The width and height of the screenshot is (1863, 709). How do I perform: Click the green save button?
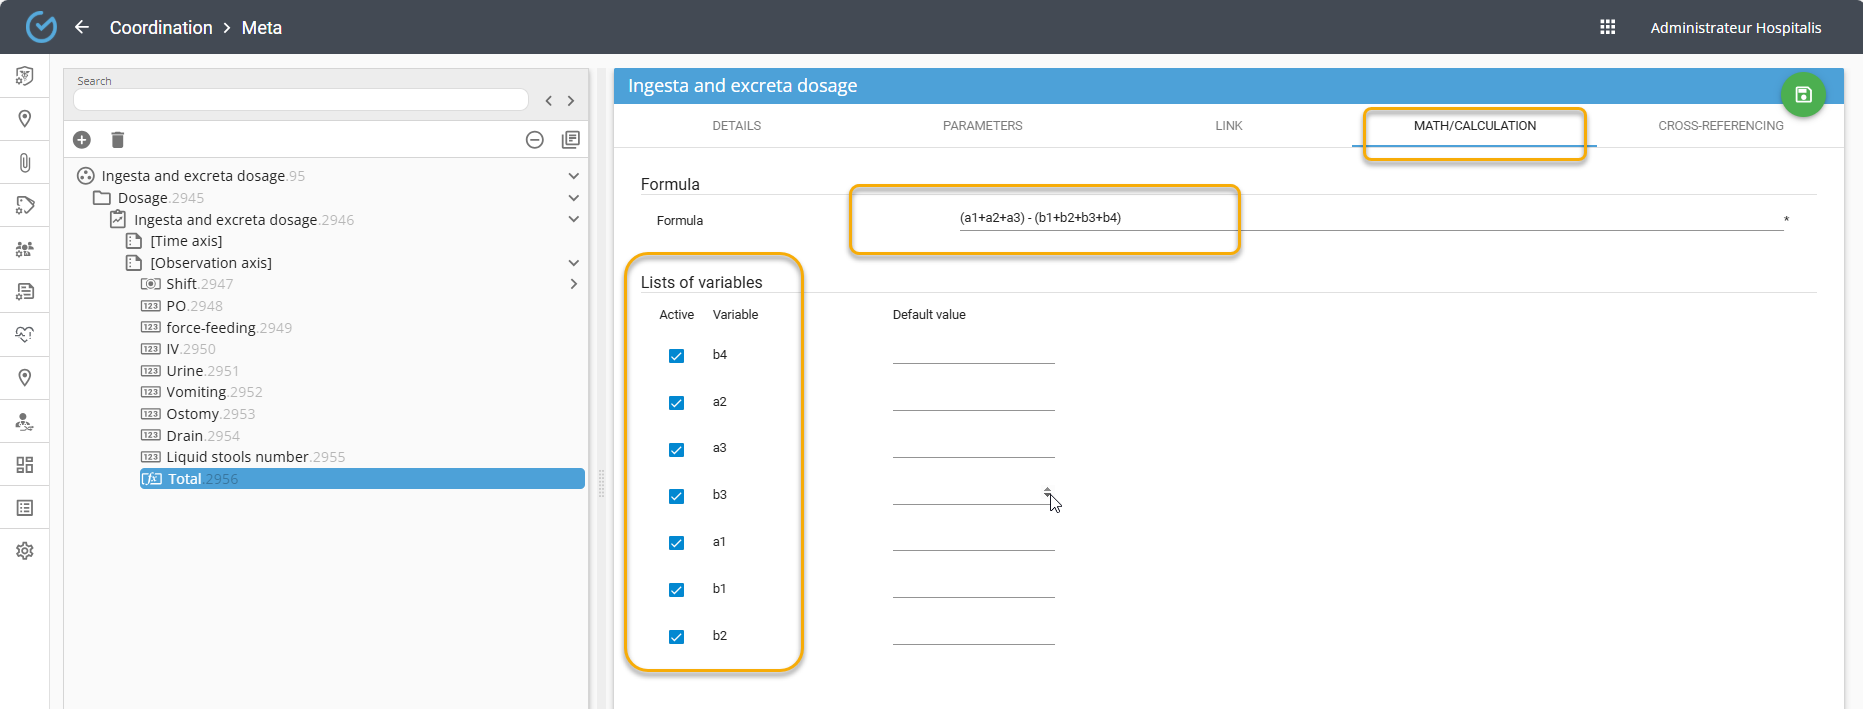pos(1803,95)
